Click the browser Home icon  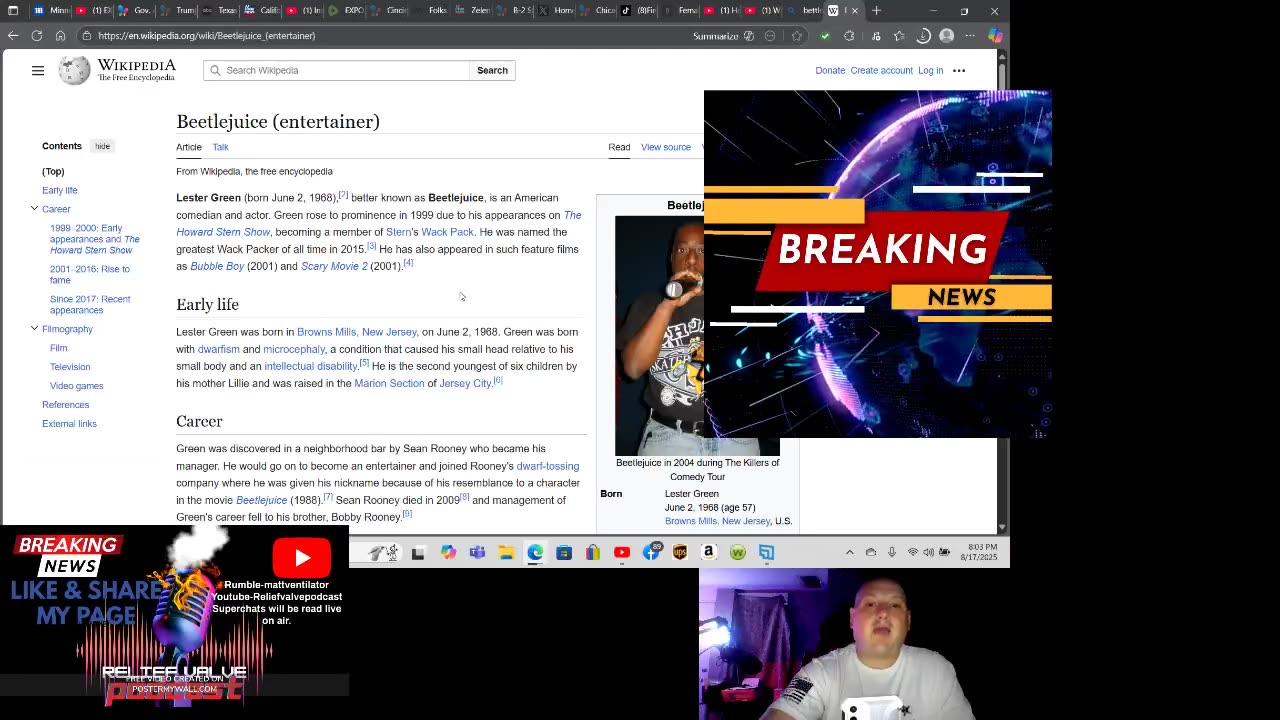[x=60, y=35]
